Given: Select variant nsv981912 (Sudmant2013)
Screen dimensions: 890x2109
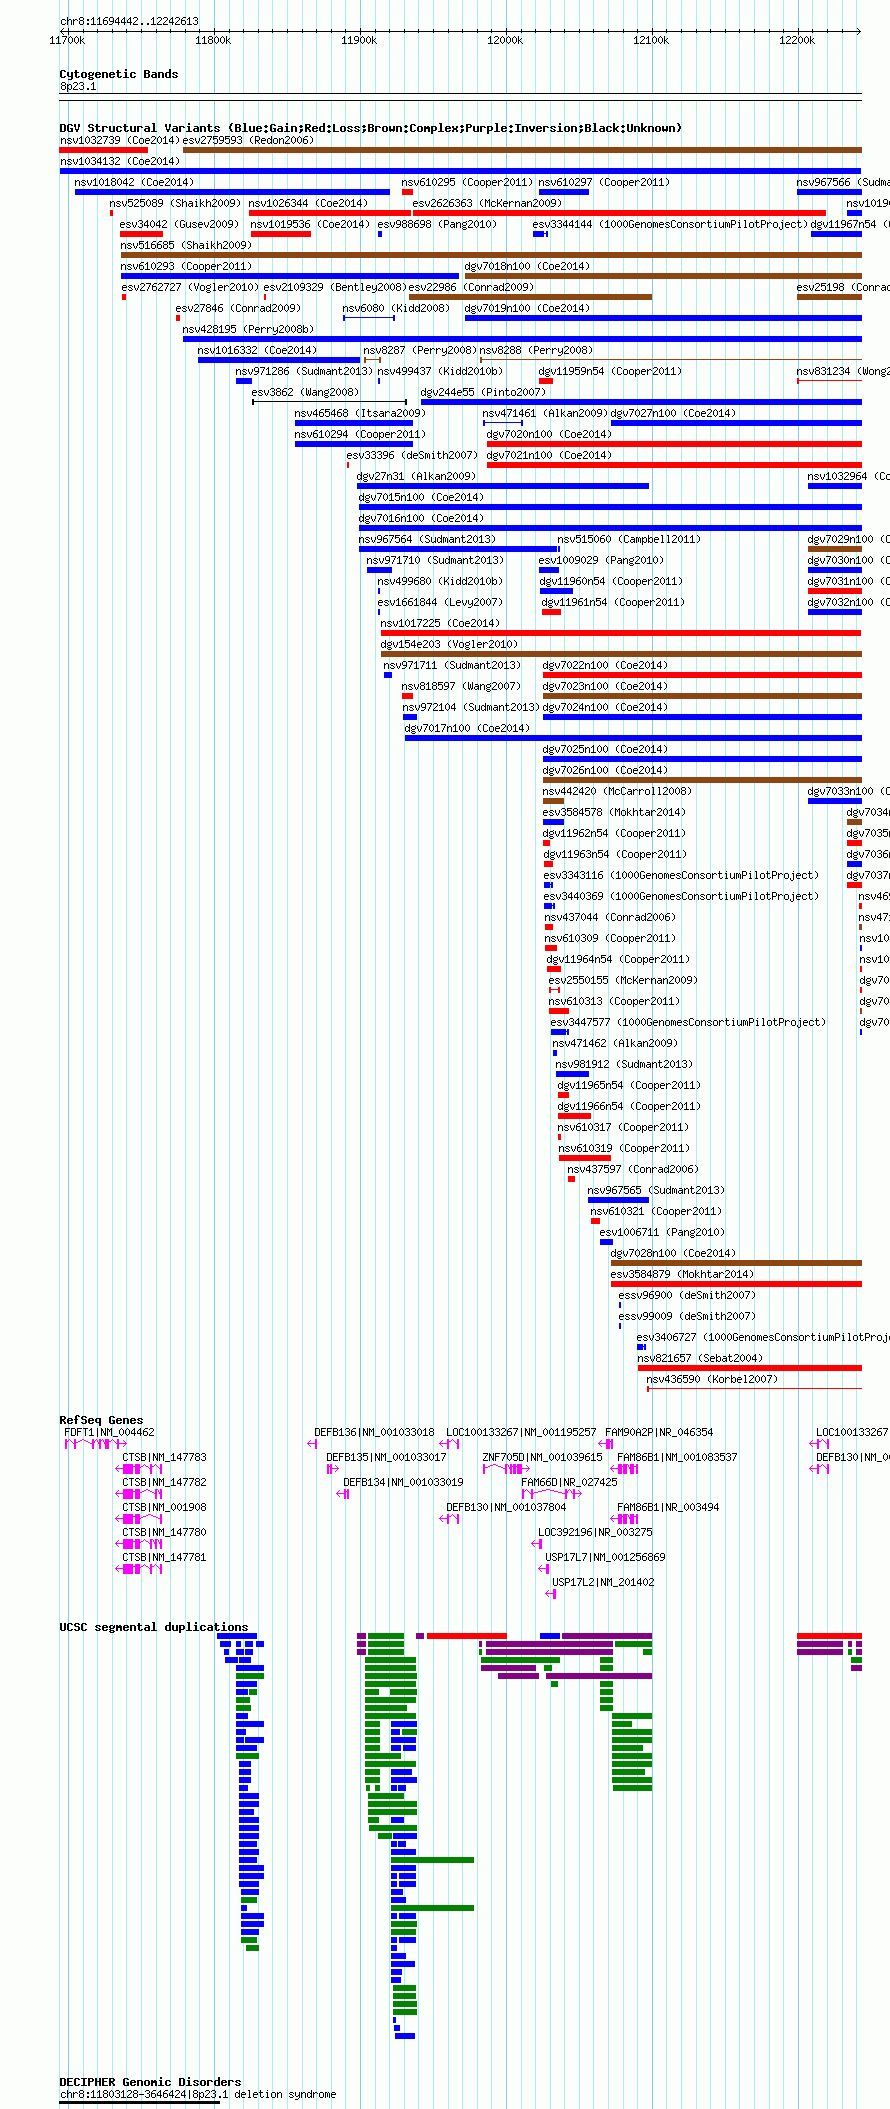Looking at the screenshot, I should (x=624, y=1064).
